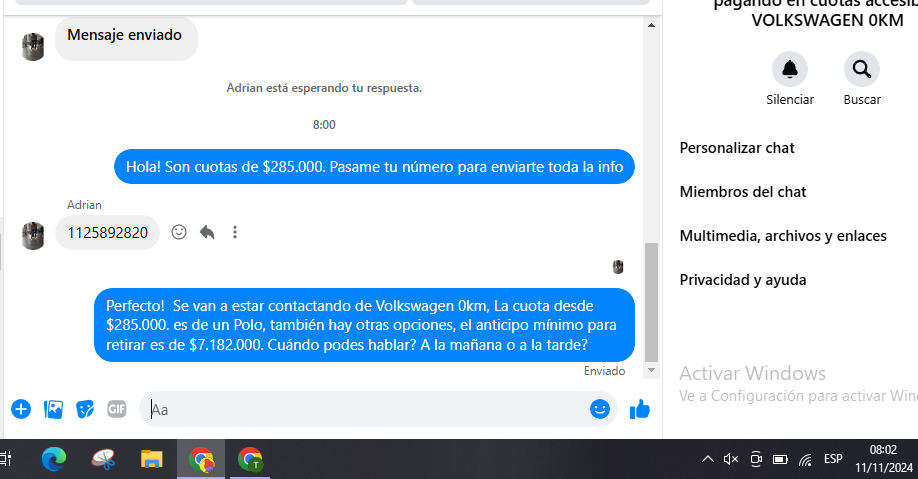Click avatar beside Mensaje enviado bubble

33,47
